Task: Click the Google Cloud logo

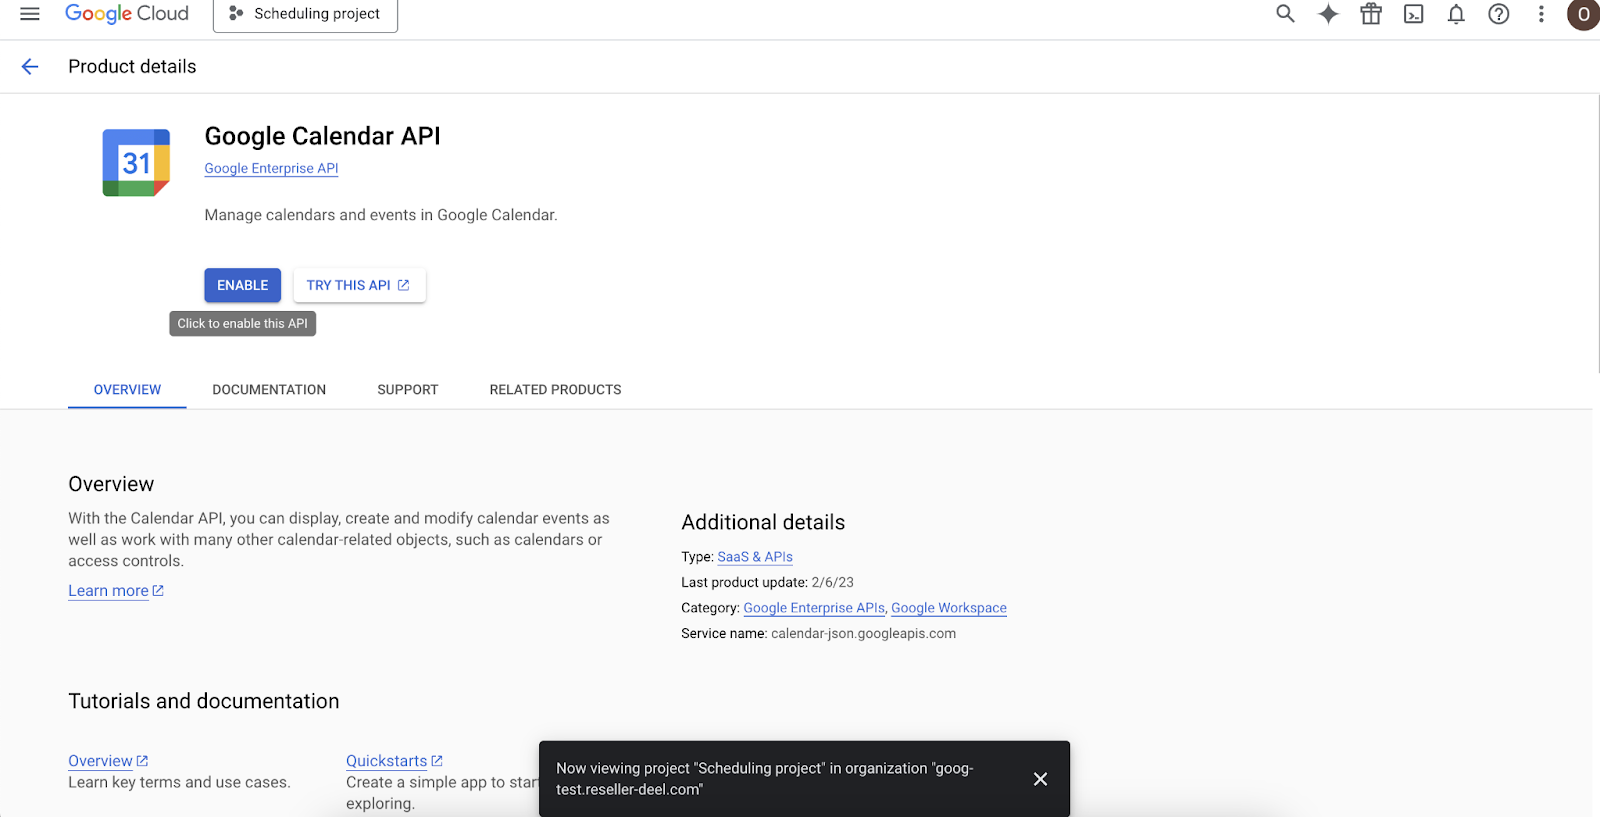Action: click(x=127, y=14)
